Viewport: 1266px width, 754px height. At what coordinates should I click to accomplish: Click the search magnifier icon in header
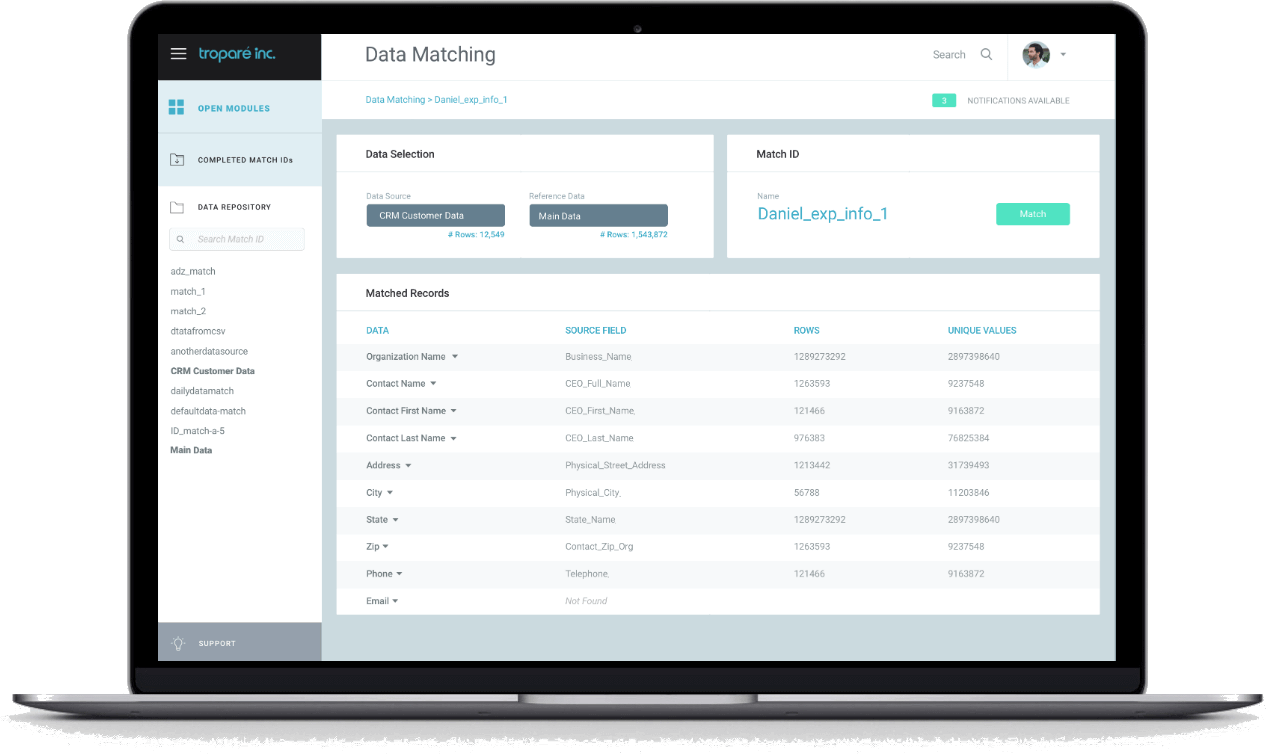pos(986,54)
